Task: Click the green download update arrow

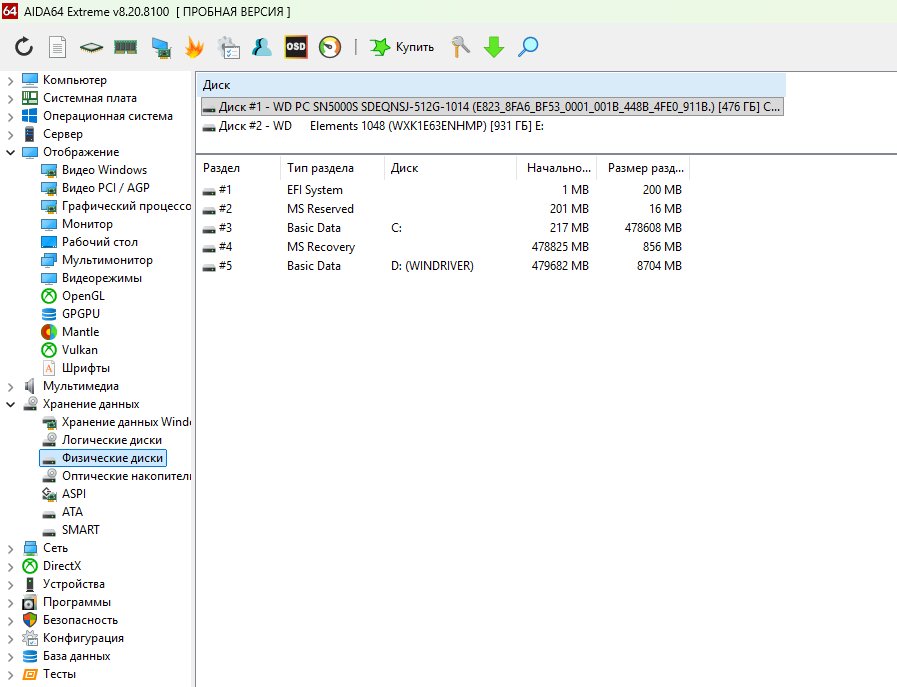Action: (494, 47)
